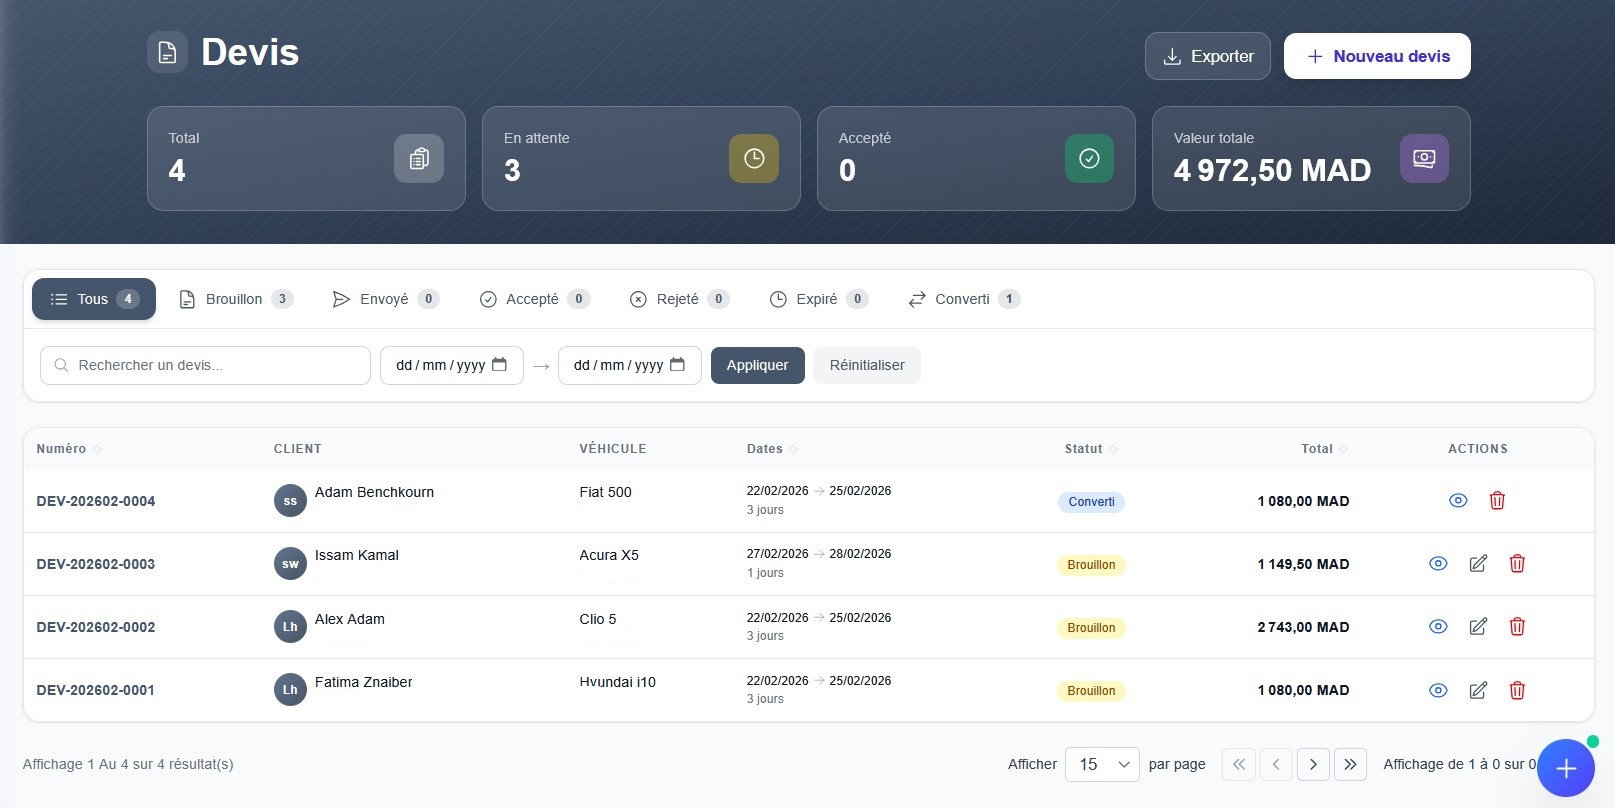Click trash icon for Alex Adam quote
1615x808 pixels.
coord(1517,627)
